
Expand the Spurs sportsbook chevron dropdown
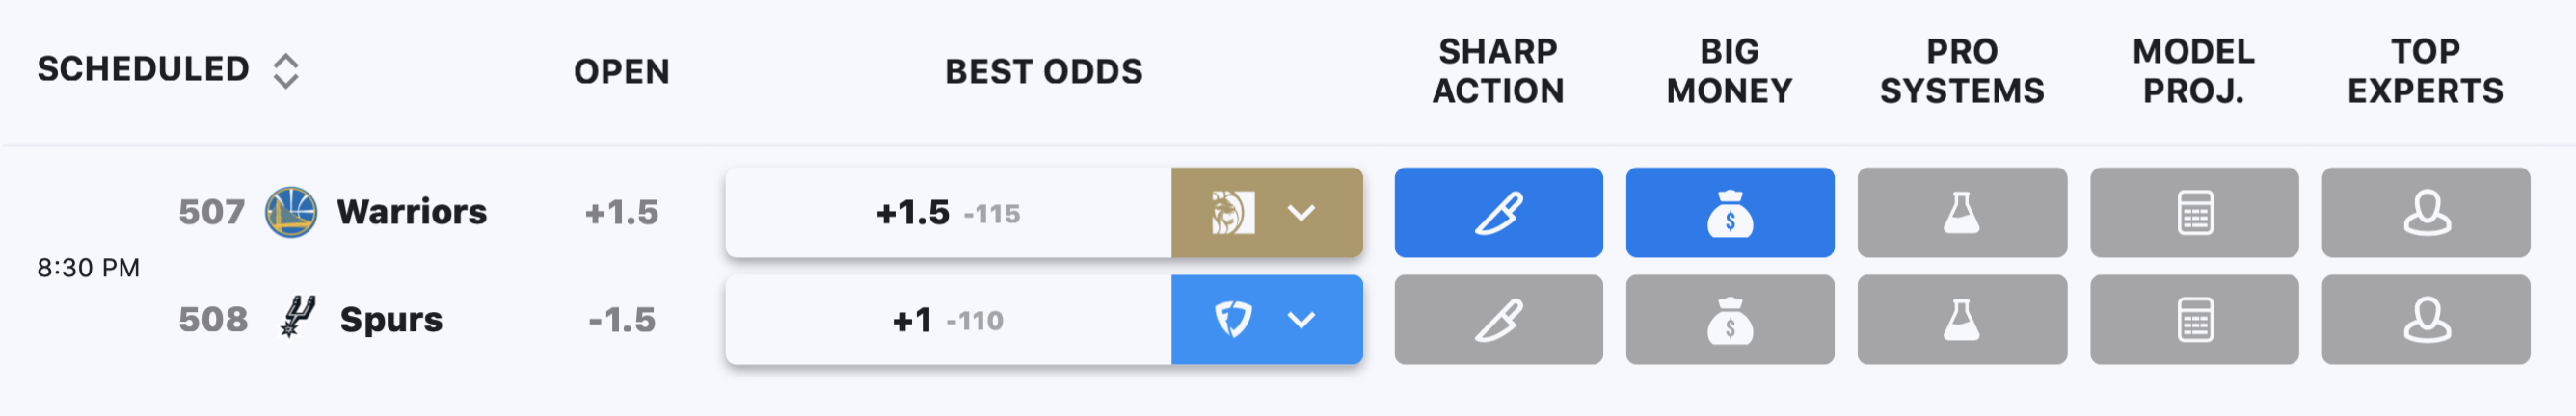pos(1301,320)
